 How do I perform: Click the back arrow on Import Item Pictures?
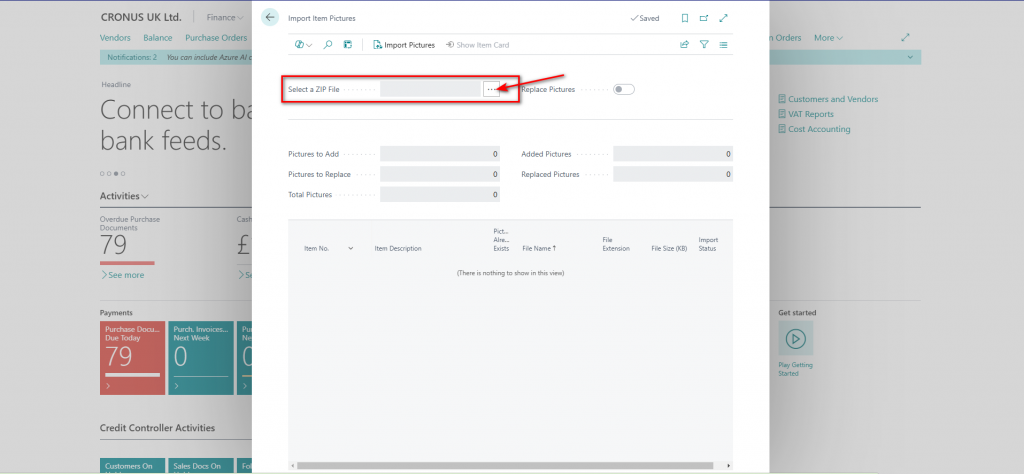(270, 18)
